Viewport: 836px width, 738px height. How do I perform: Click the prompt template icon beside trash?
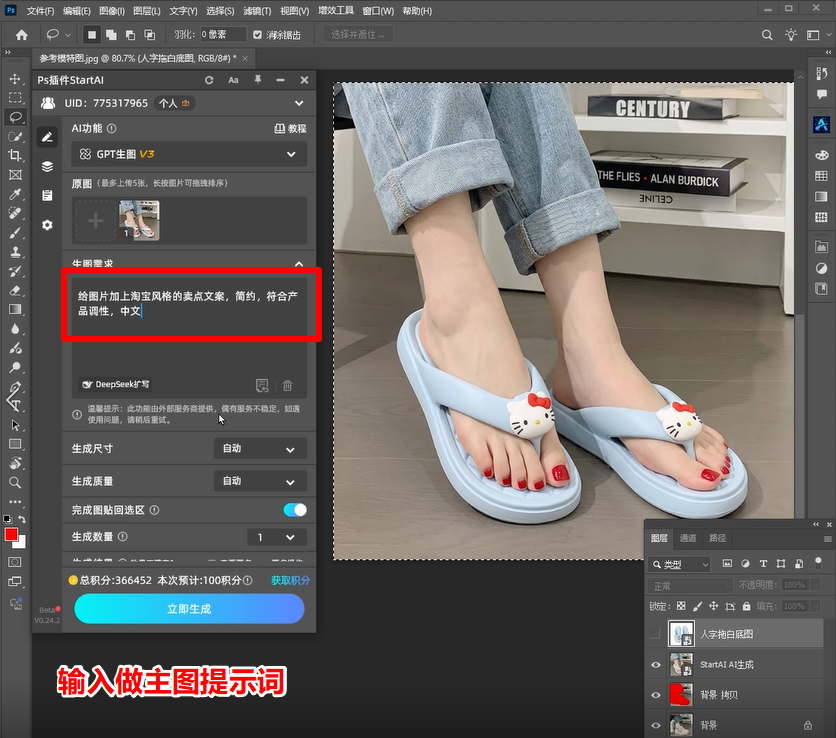[262, 385]
